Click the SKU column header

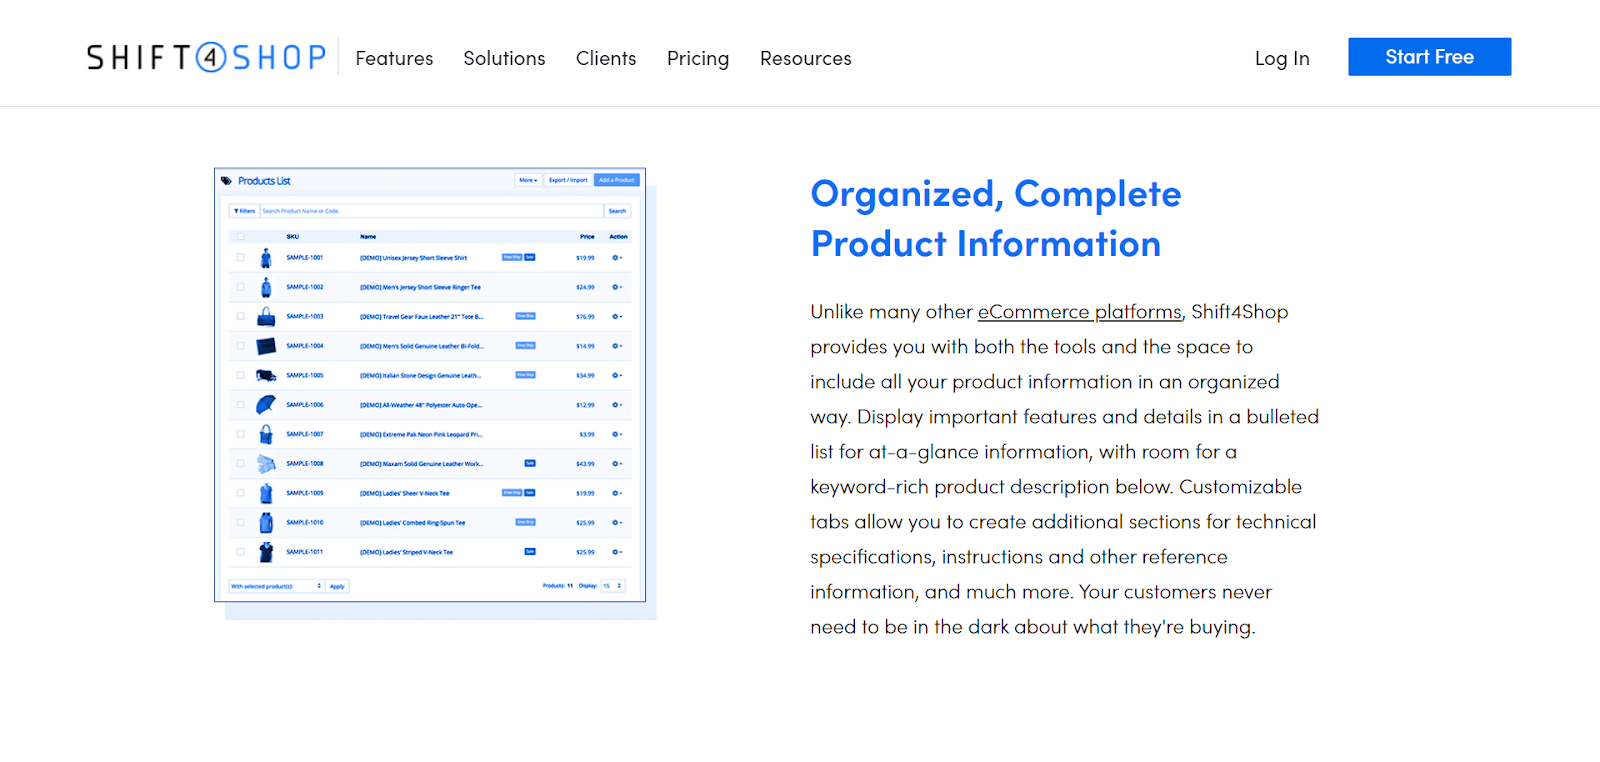click(292, 237)
